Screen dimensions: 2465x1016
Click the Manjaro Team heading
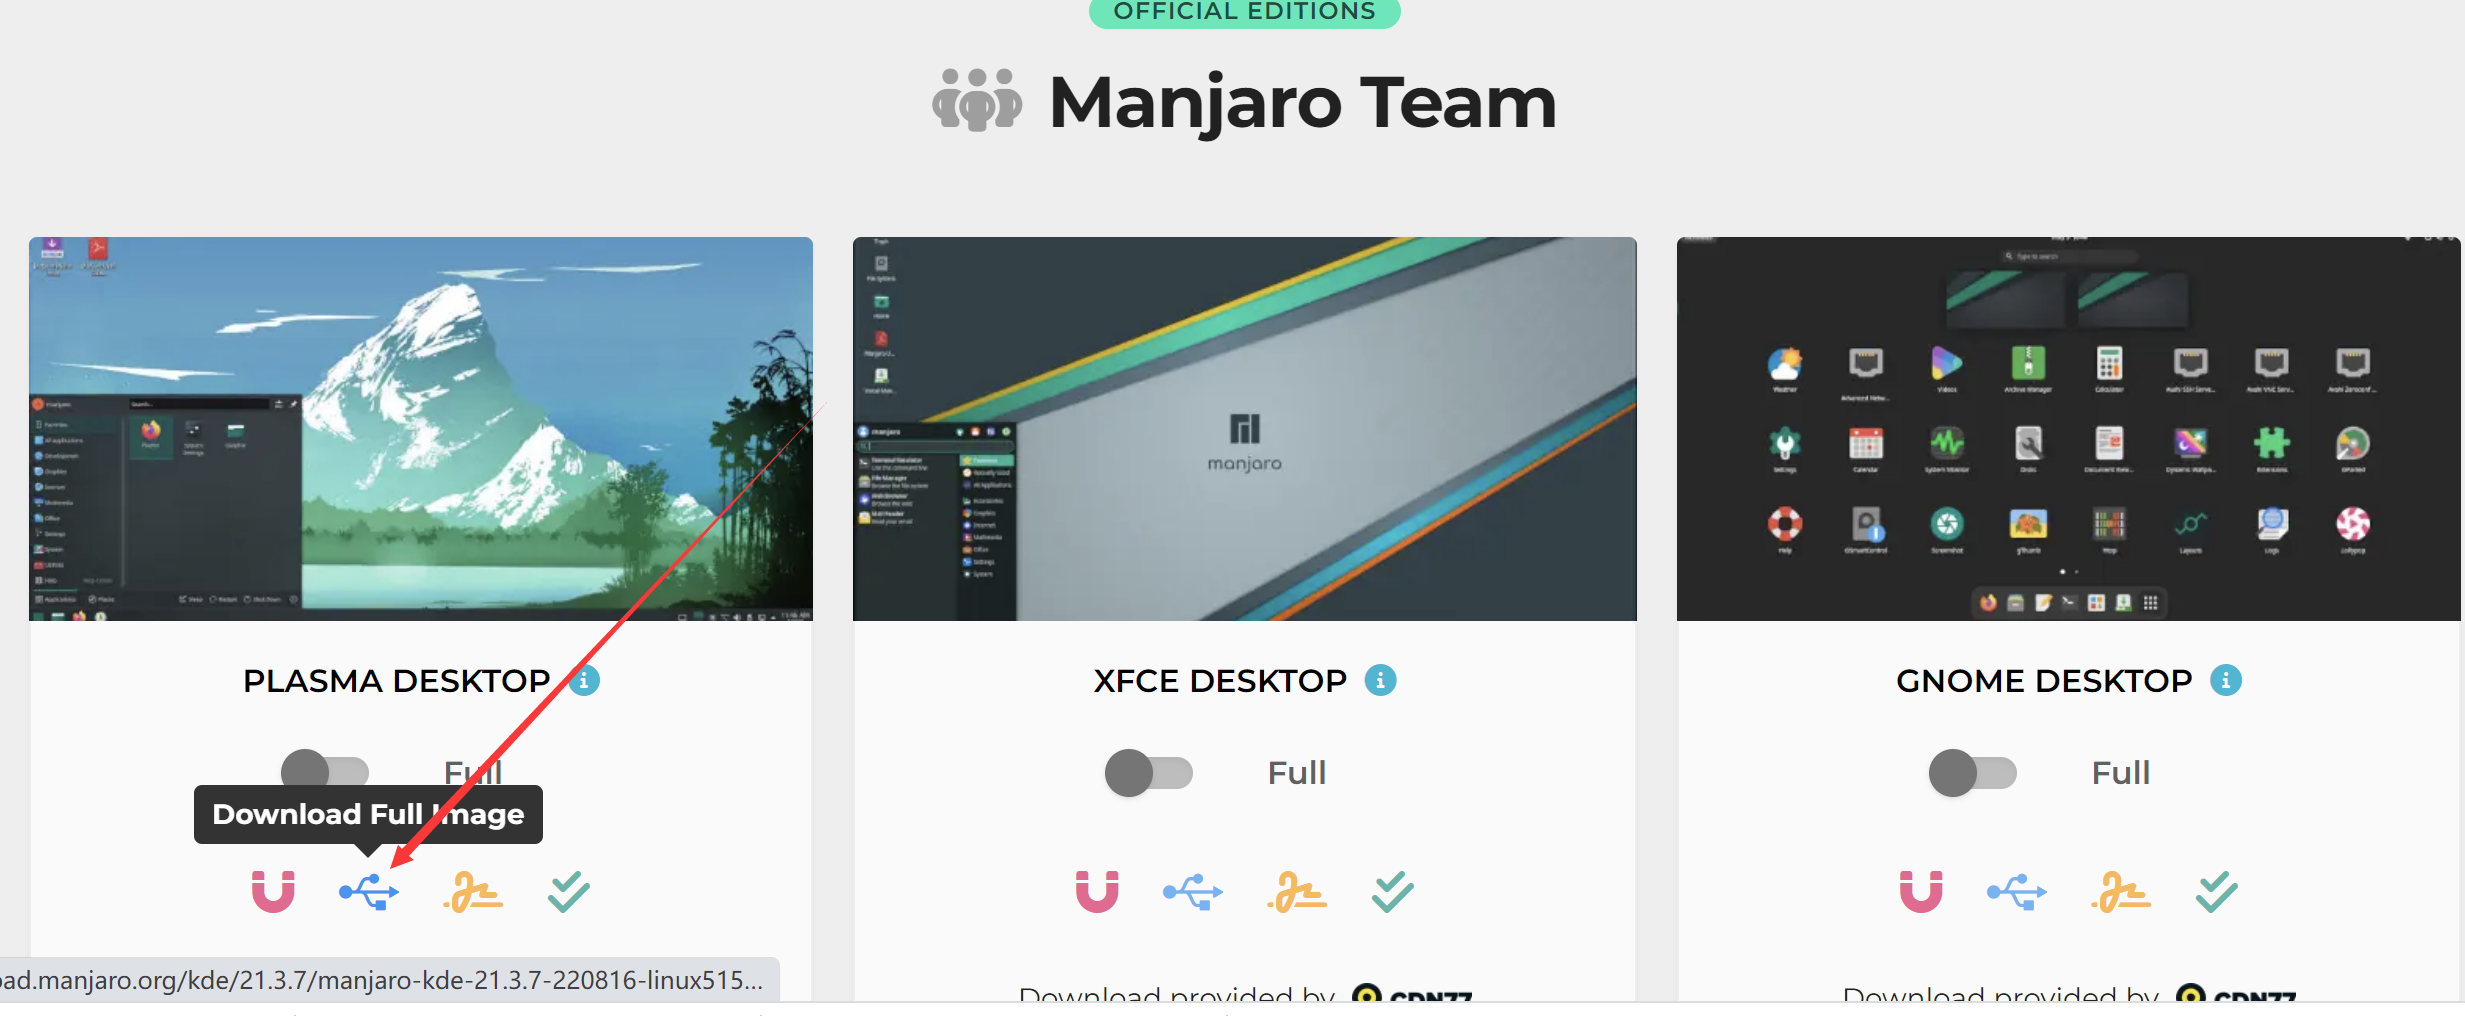coord(1303,103)
